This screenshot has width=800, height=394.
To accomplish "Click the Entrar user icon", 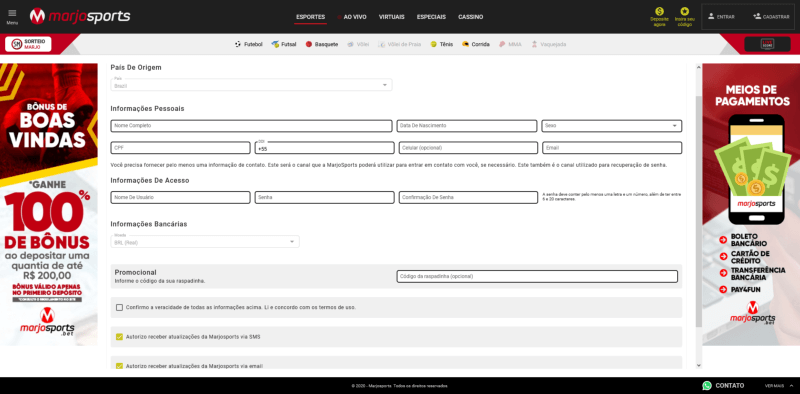I will tap(711, 16).
